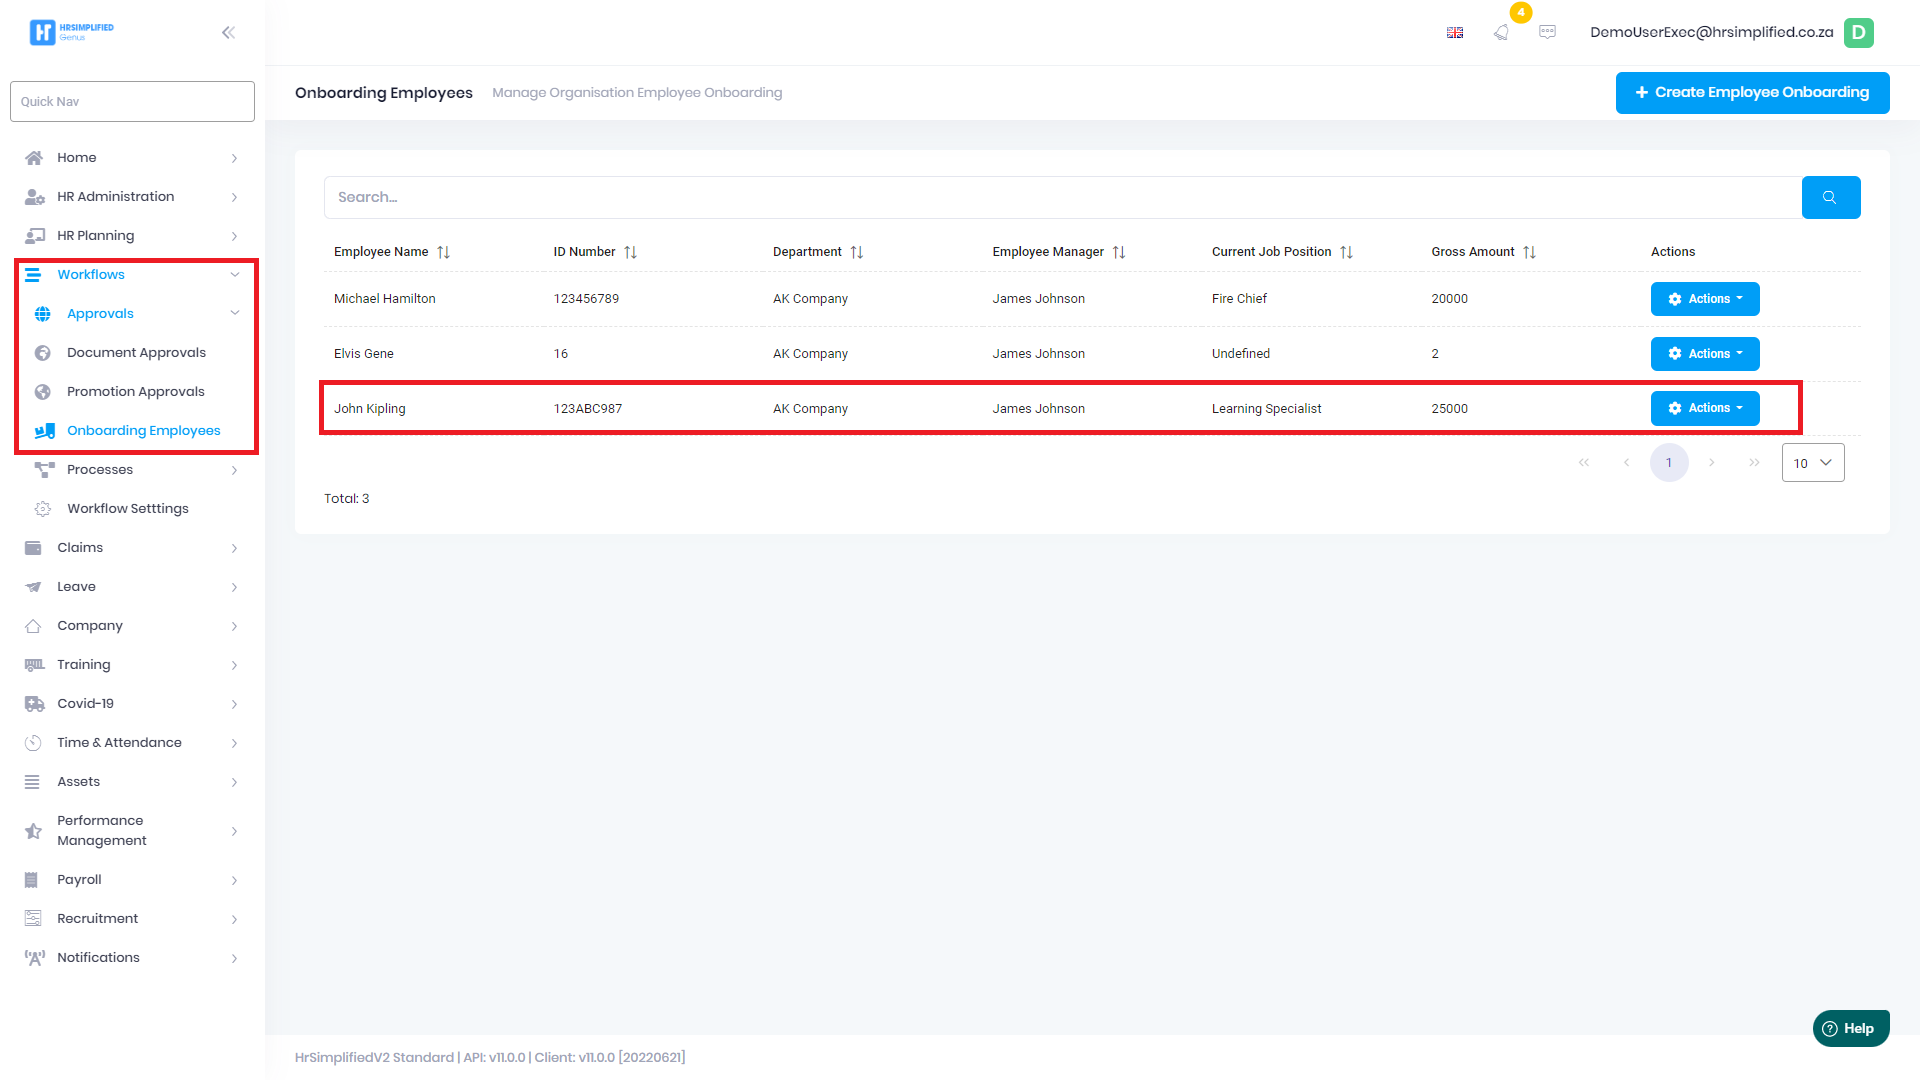Click the magnifier search button

1830,197
